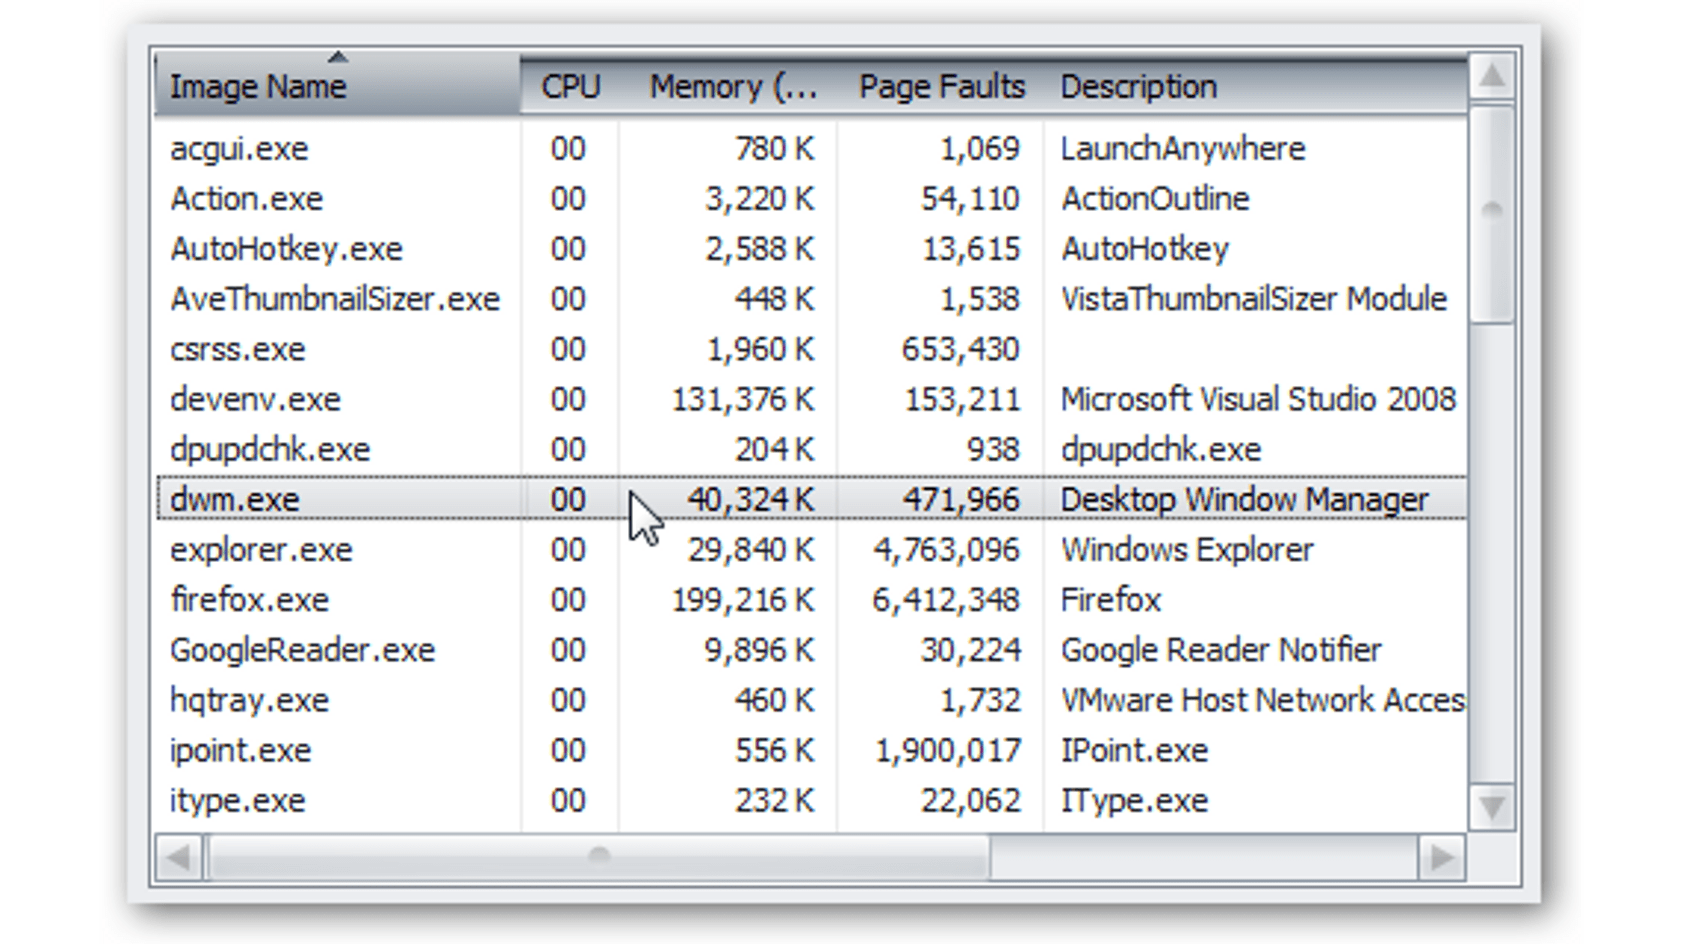Select the acgui.exe process row
1682x944 pixels.
pos(811,149)
